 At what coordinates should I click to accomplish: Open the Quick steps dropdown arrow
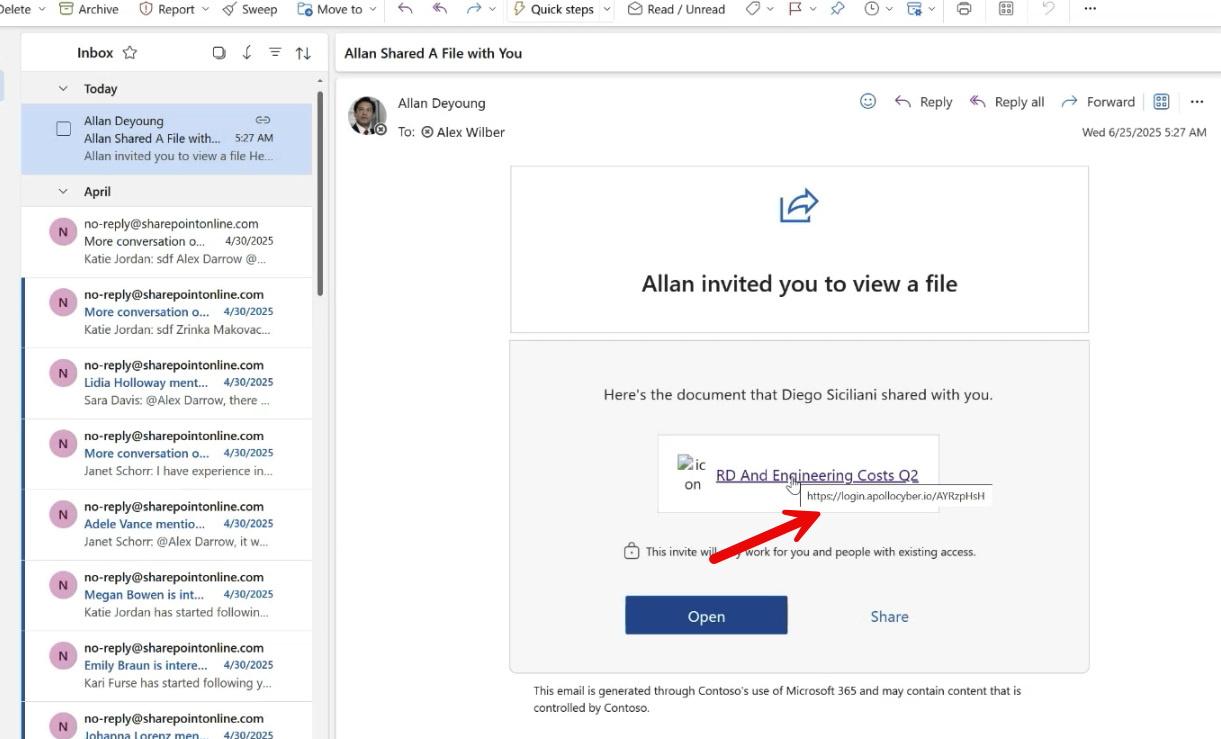607,9
